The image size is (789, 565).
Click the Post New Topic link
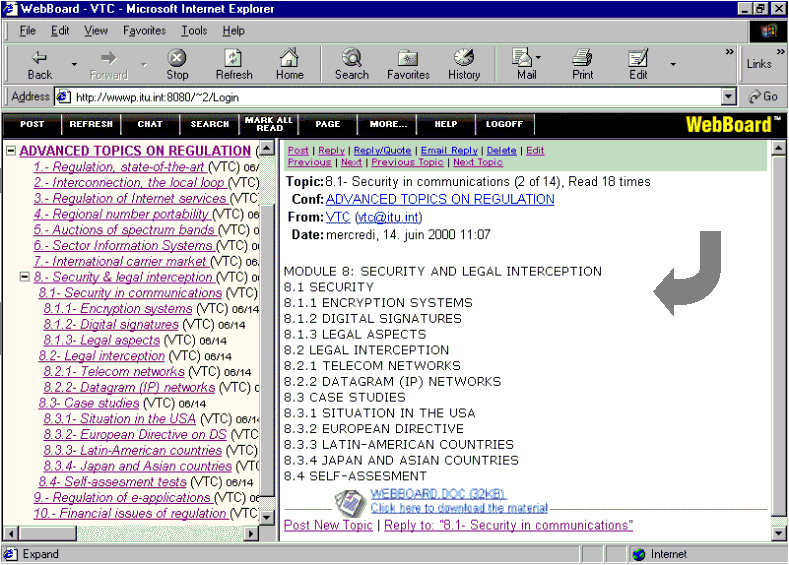(328, 525)
